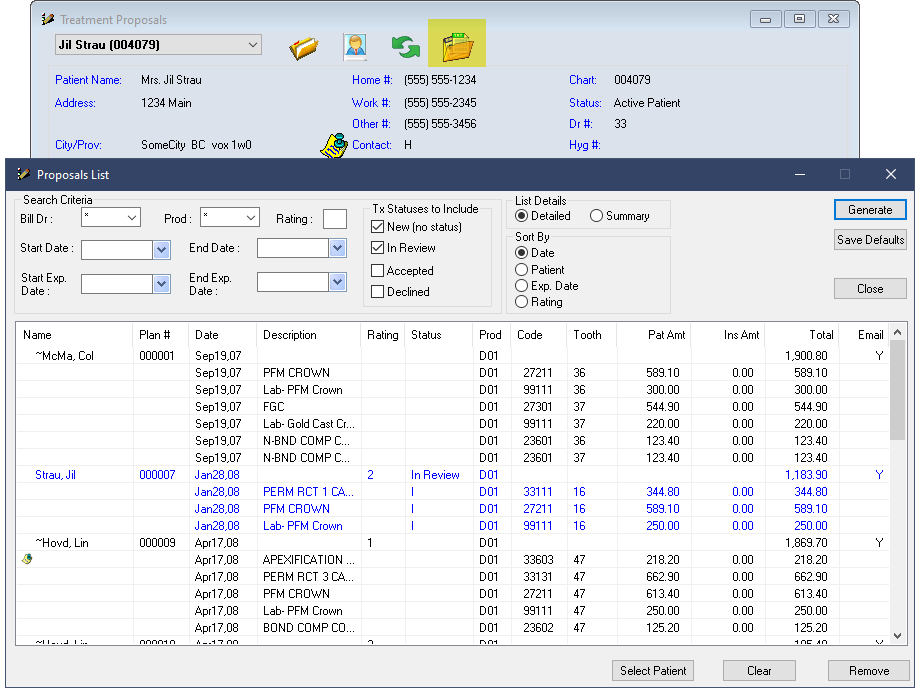Uncheck the New (no status) checkbox
This screenshot has height=696, width=920.
(378, 227)
